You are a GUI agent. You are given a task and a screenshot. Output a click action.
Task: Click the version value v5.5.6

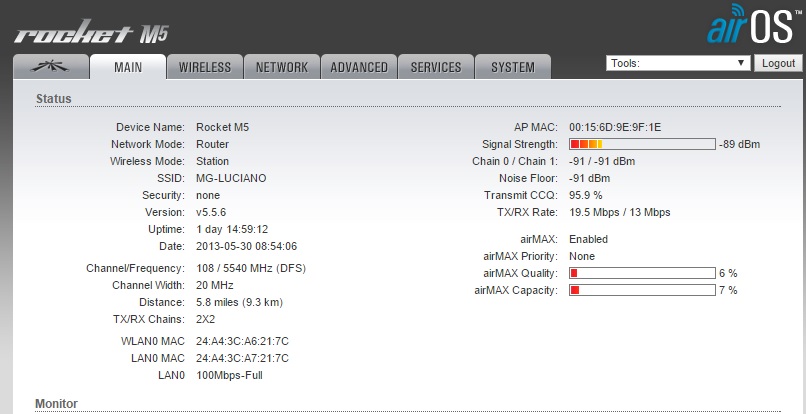[x=211, y=212]
